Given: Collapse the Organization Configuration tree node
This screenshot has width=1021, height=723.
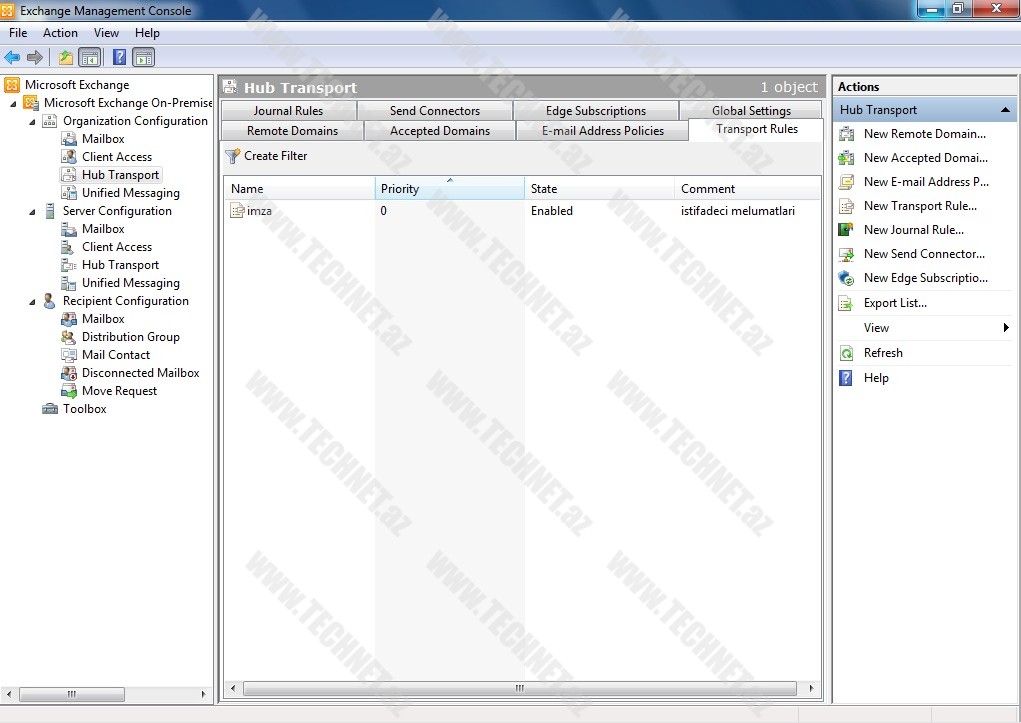Looking at the screenshot, I should click(32, 121).
